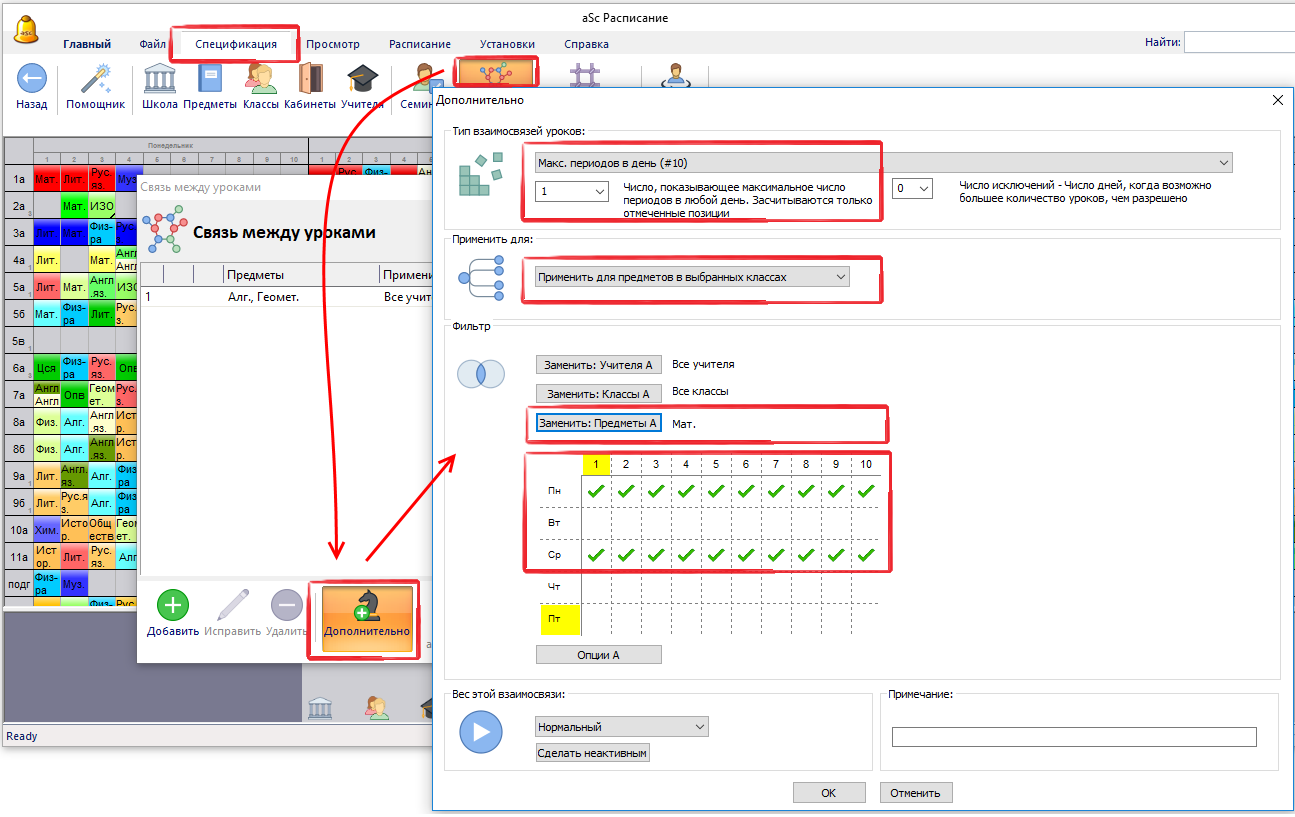This screenshot has height=817, width=1295.
Task: Switch to the Спецификация tab
Action: (236, 44)
